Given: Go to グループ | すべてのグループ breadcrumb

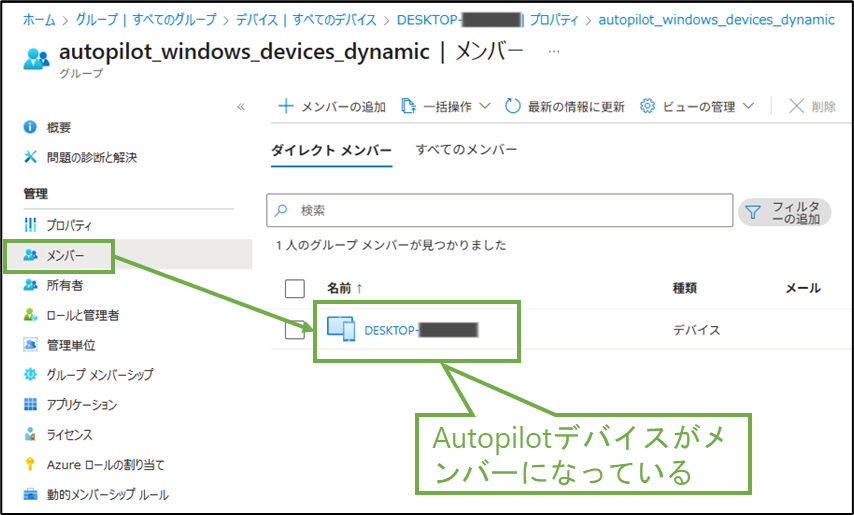Looking at the screenshot, I should point(146,20).
